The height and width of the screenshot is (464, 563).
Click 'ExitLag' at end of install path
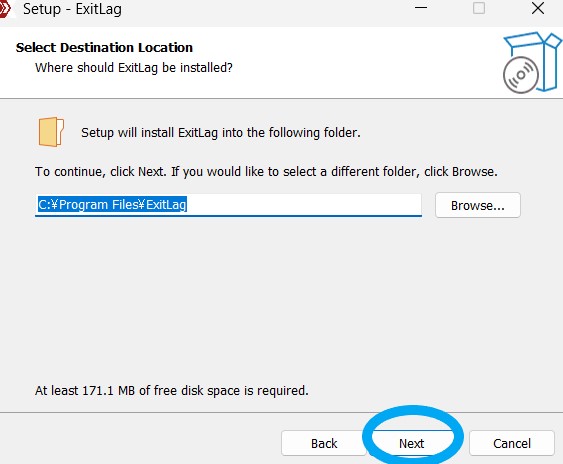(166, 205)
